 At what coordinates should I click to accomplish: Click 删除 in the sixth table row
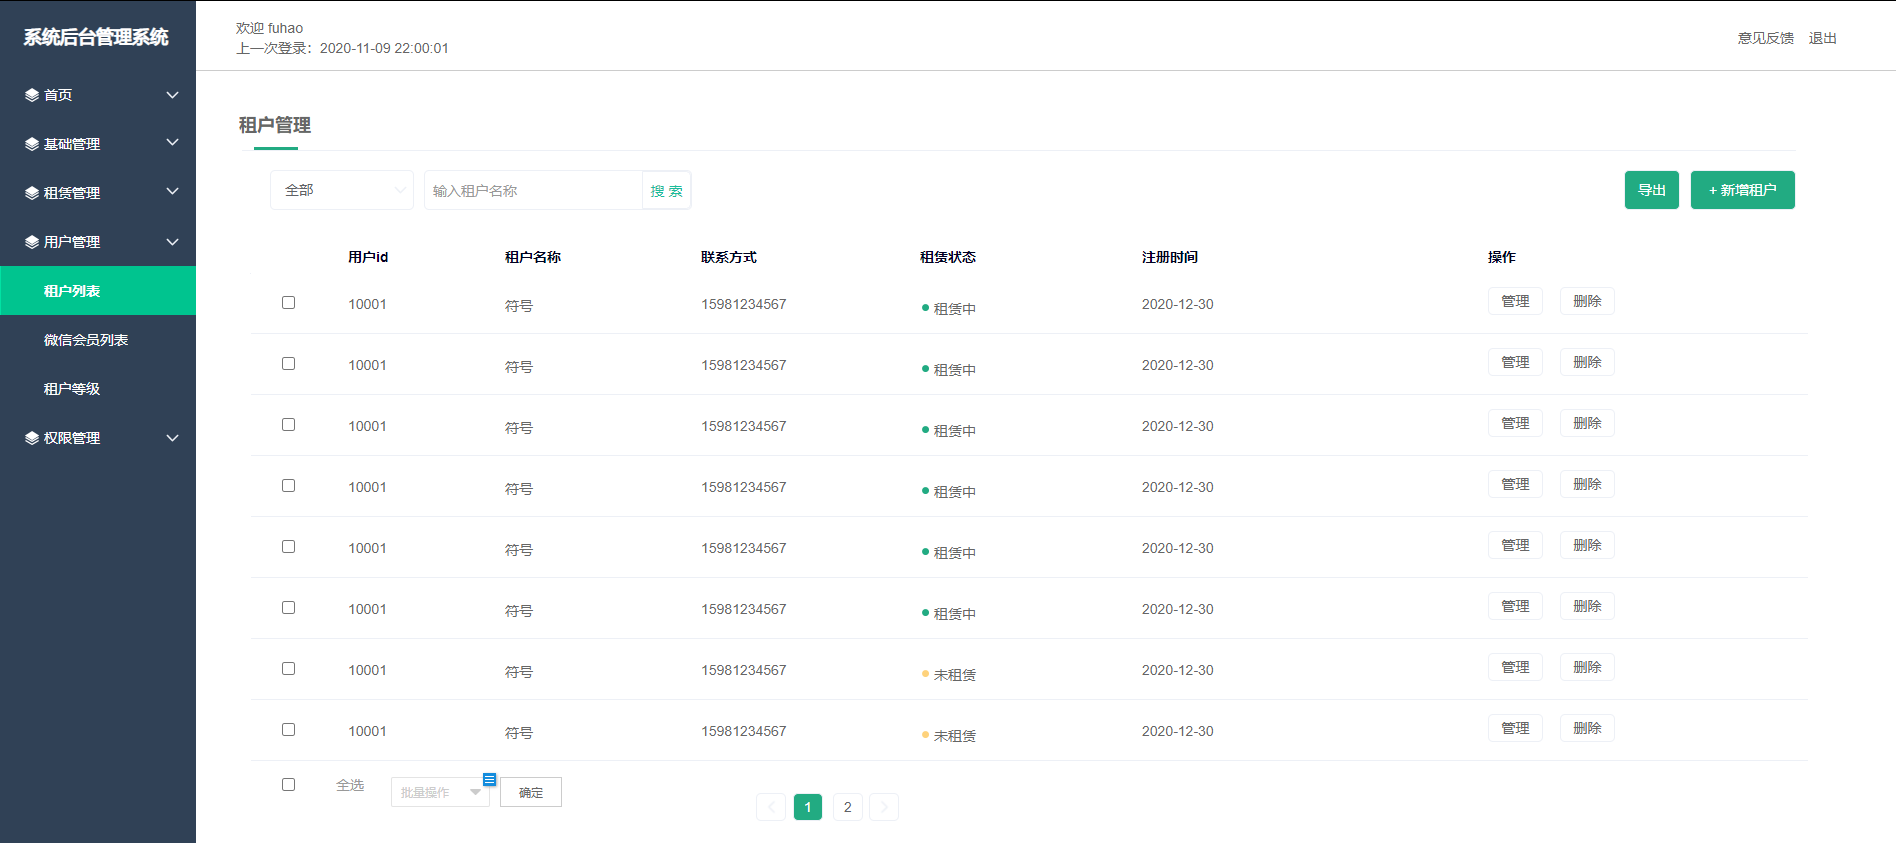(1587, 606)
